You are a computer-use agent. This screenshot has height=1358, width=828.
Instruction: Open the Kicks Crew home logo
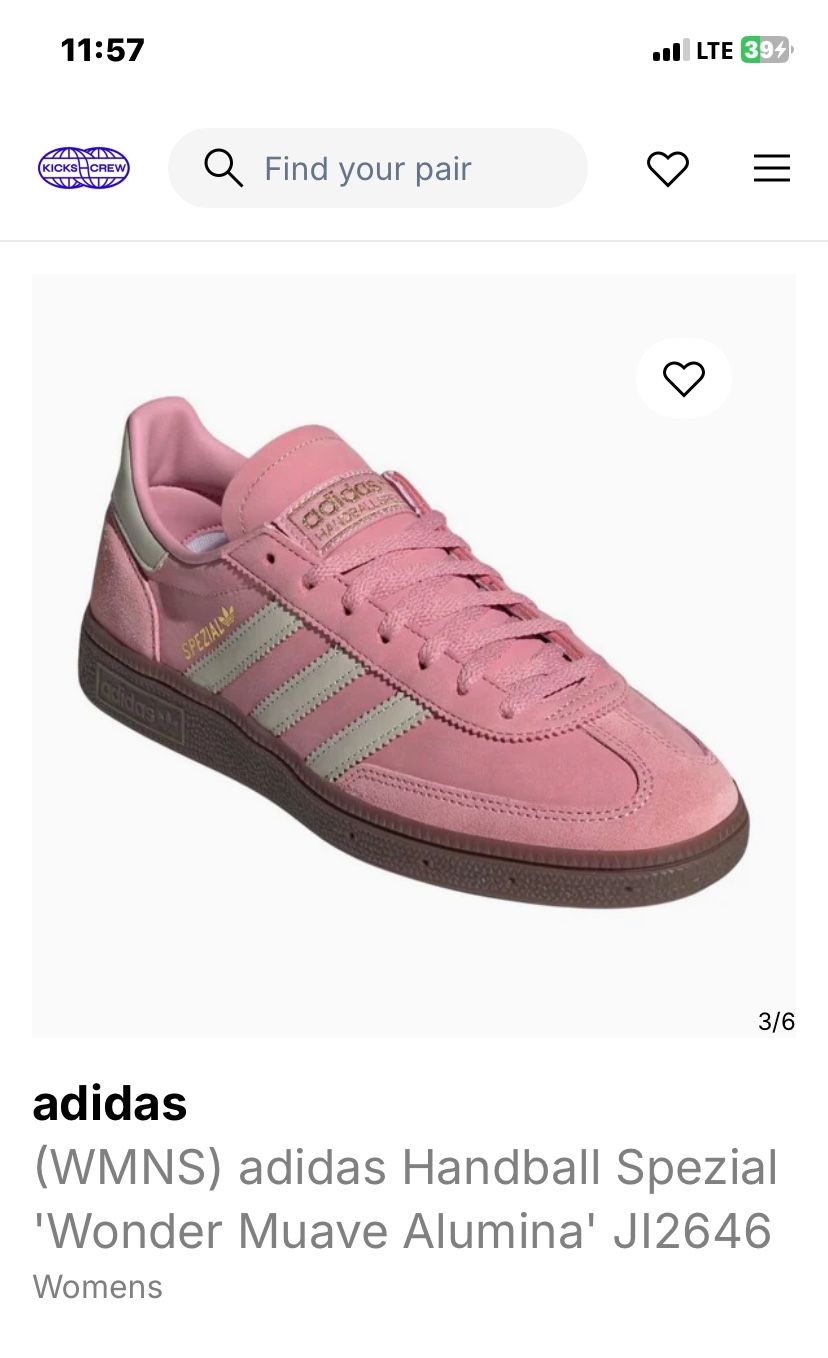[x=84, y=168]
